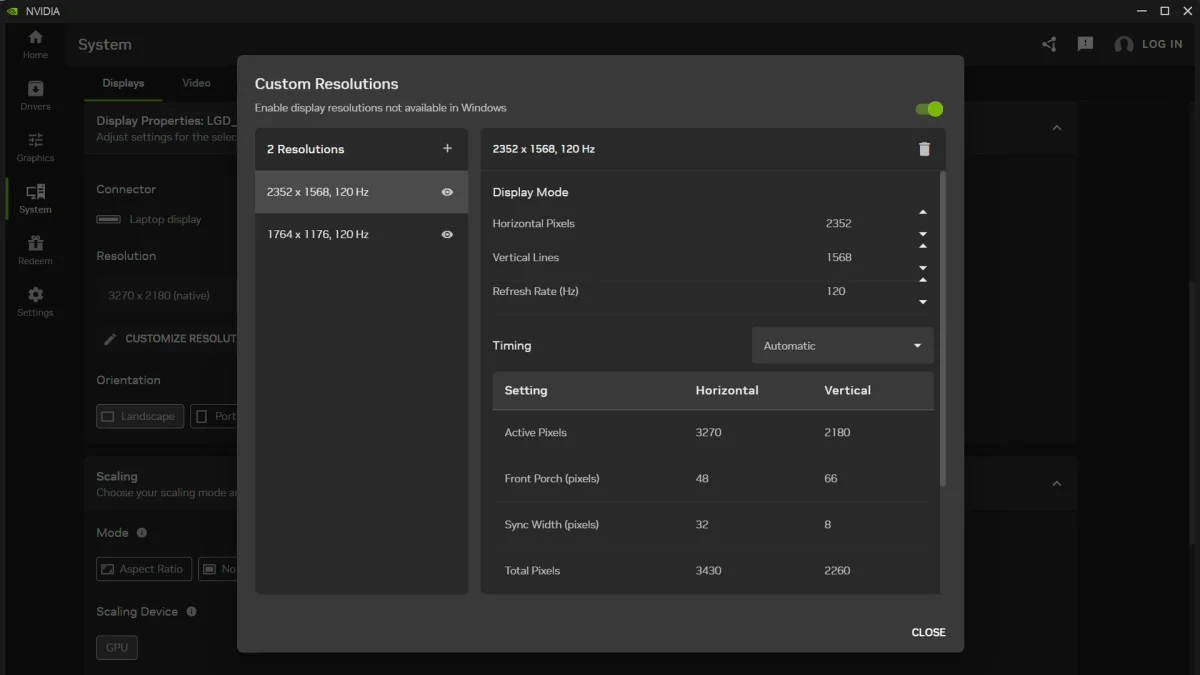Click the Laptop display connector icon
The width and height of the screenshot is (1200, 675).
click(x=108, y=219)
